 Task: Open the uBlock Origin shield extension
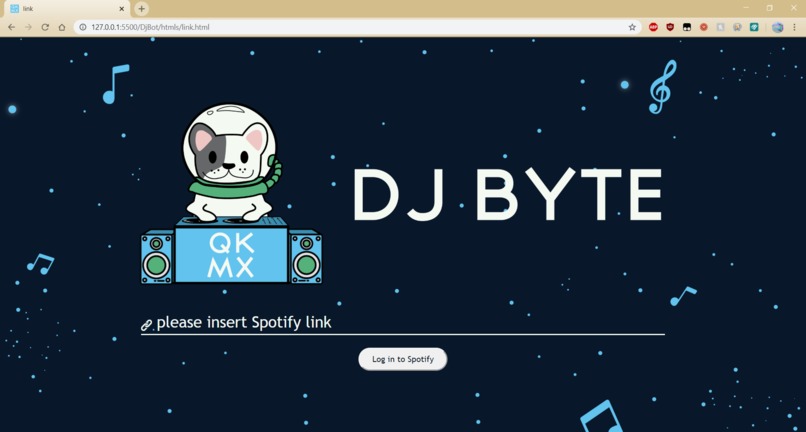(670, 27)
